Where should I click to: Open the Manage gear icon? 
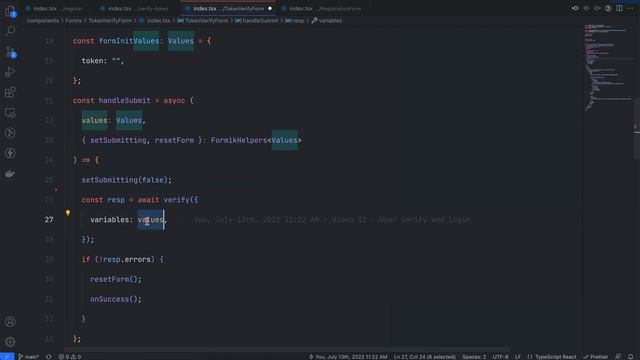10,342
